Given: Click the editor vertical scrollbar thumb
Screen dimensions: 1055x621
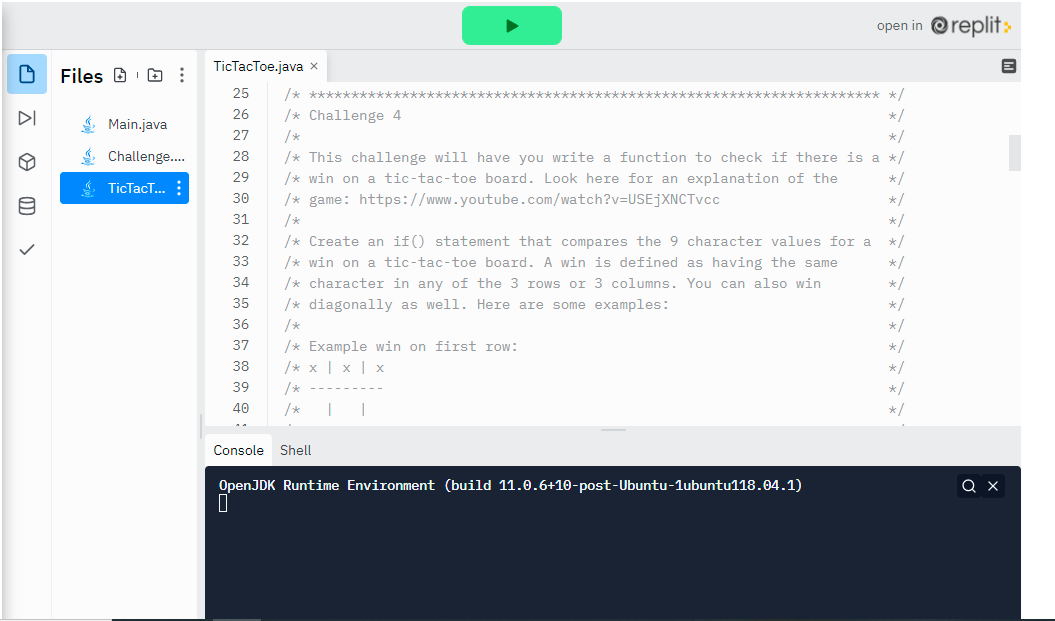Looking at the screenshot, I should pos(1015,153).
